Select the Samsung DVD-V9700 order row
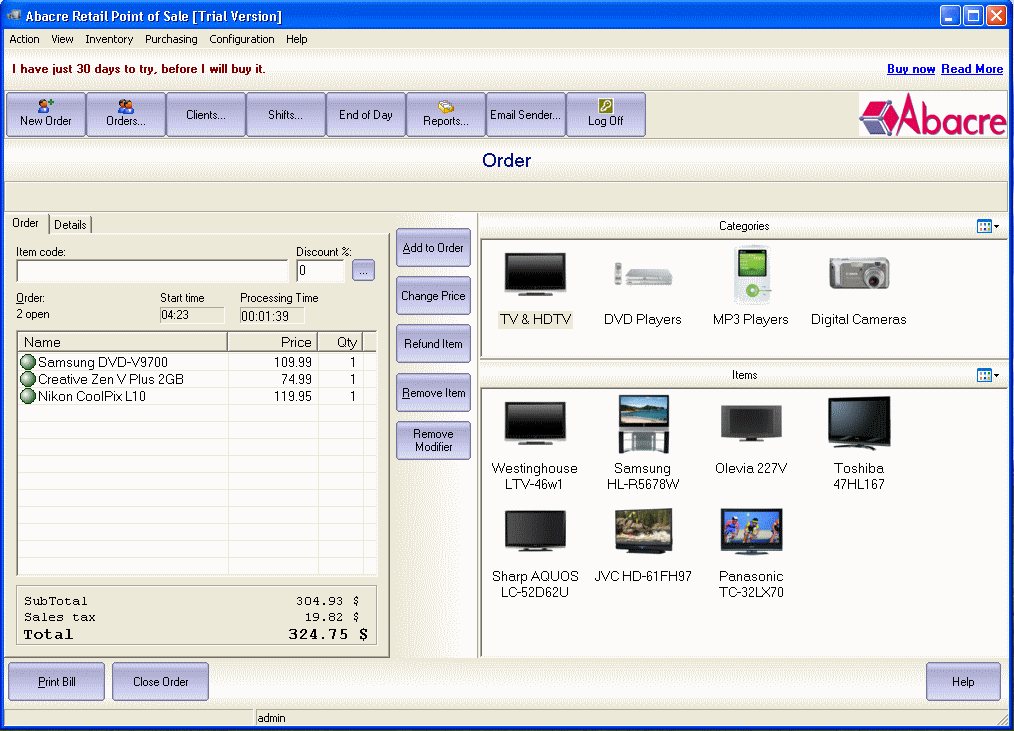 click(197, 362)
